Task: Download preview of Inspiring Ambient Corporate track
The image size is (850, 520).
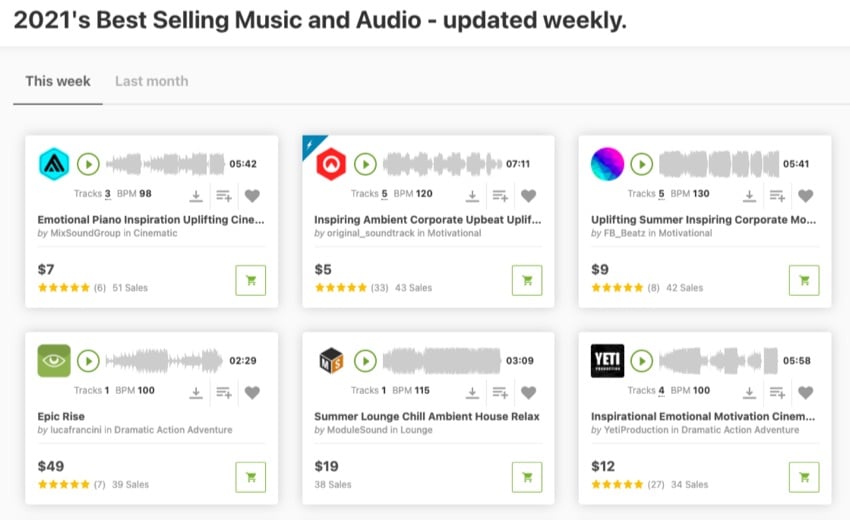Action: tap(472, 196)
